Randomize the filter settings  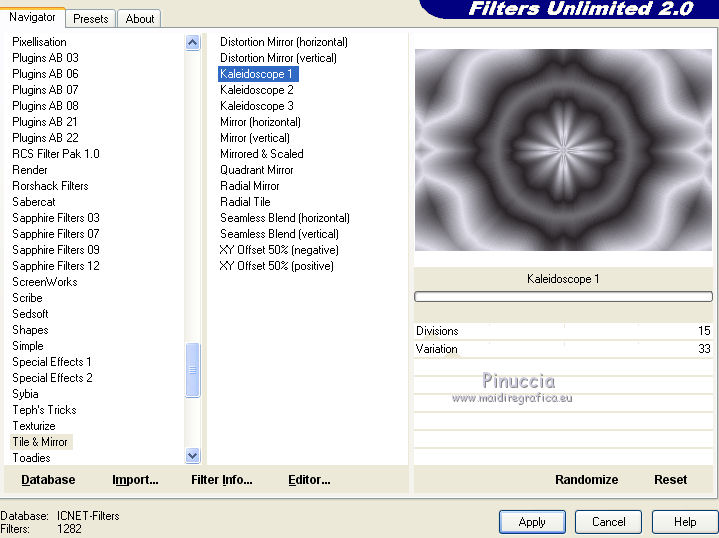[x=586, y=480]
